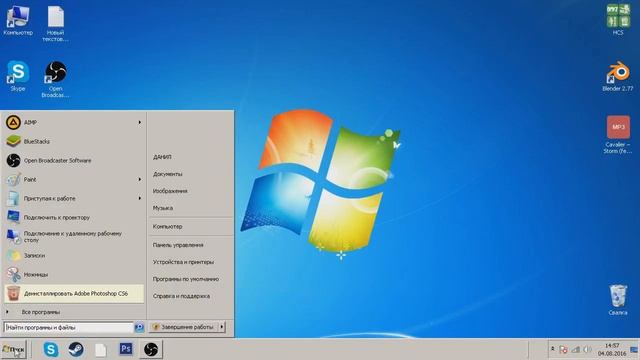Click the OBS taskbar icon
Screen dimensions: 640x360
151,349
